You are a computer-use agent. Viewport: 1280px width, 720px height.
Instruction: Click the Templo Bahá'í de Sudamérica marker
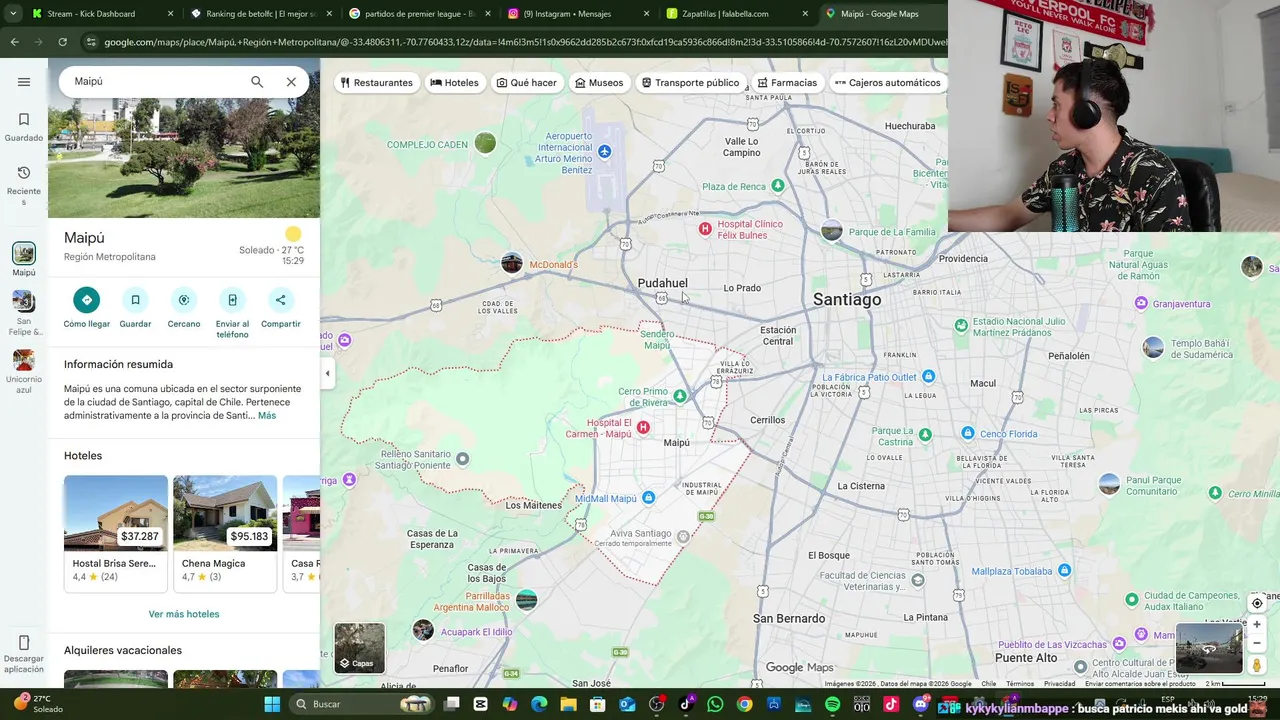(x=1153, y=347)
